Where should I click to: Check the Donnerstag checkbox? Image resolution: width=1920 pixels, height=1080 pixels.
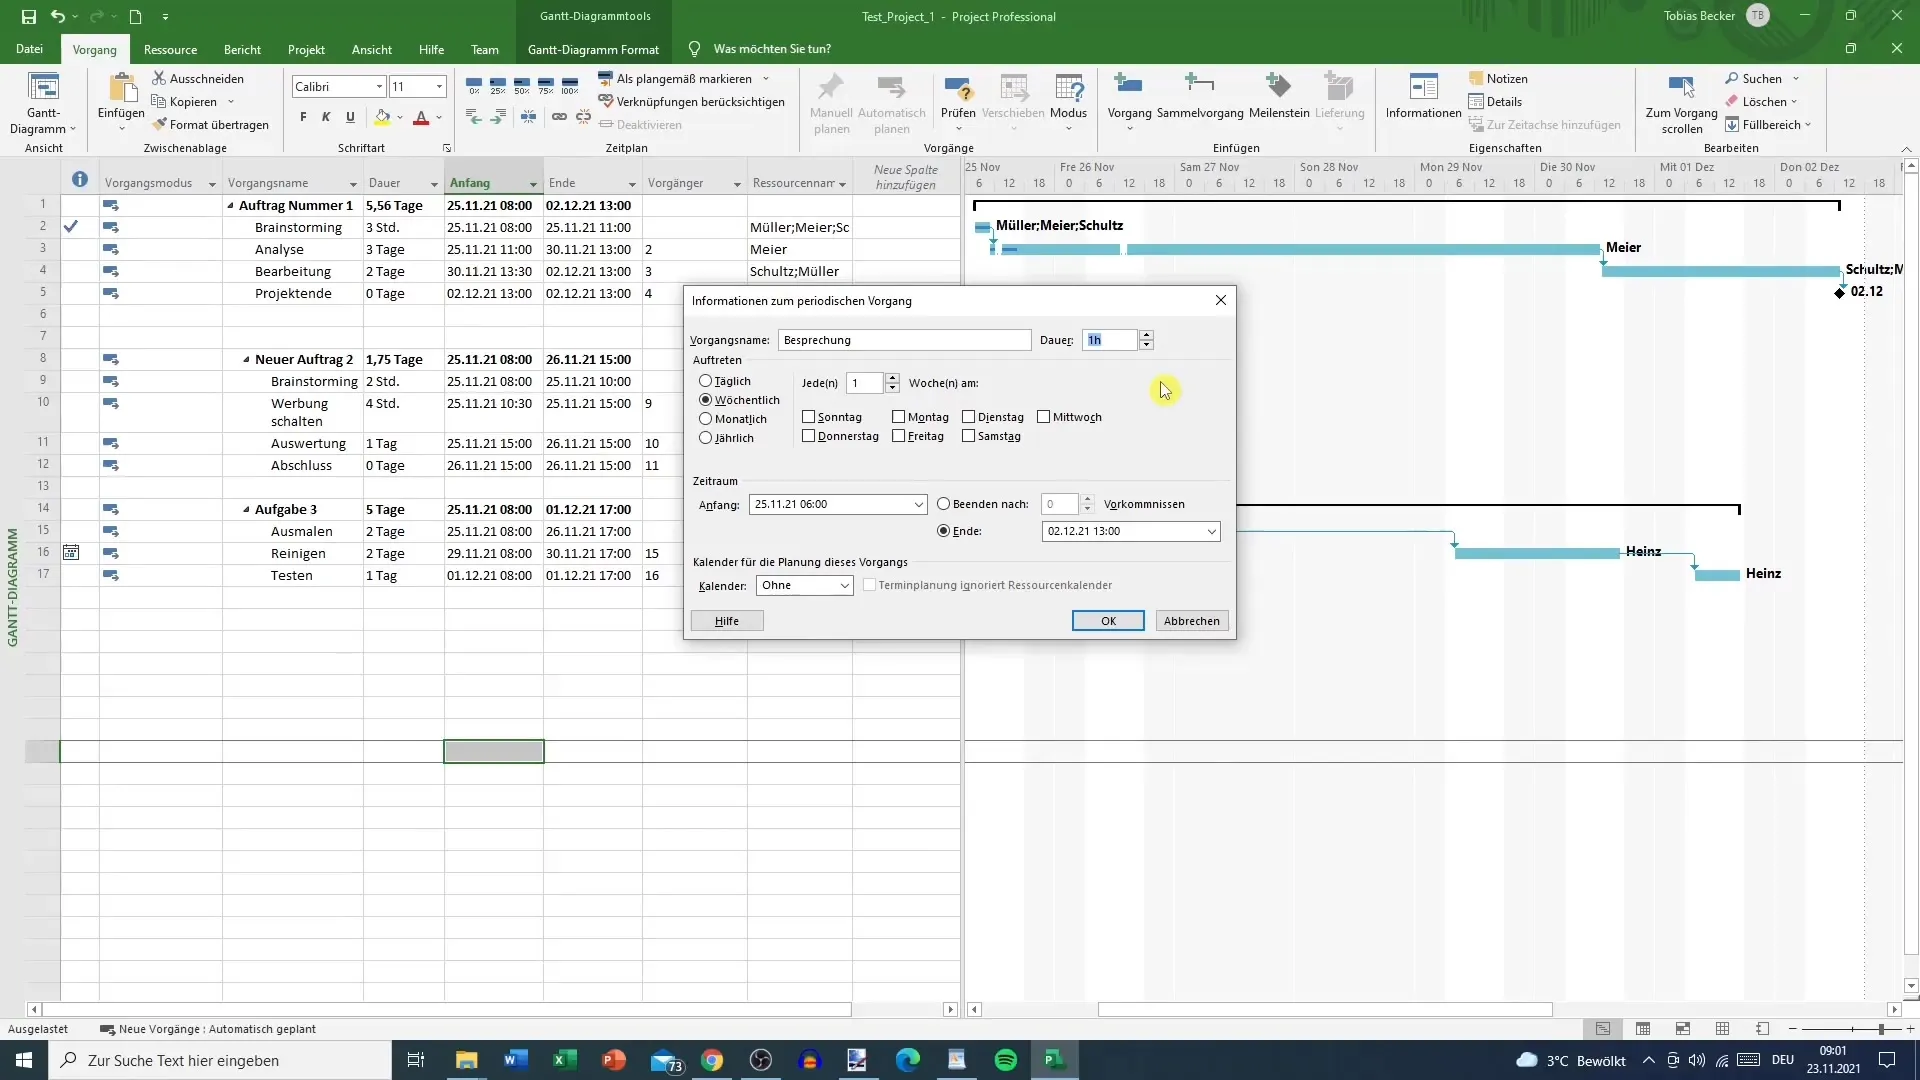[x=808, y=436]
